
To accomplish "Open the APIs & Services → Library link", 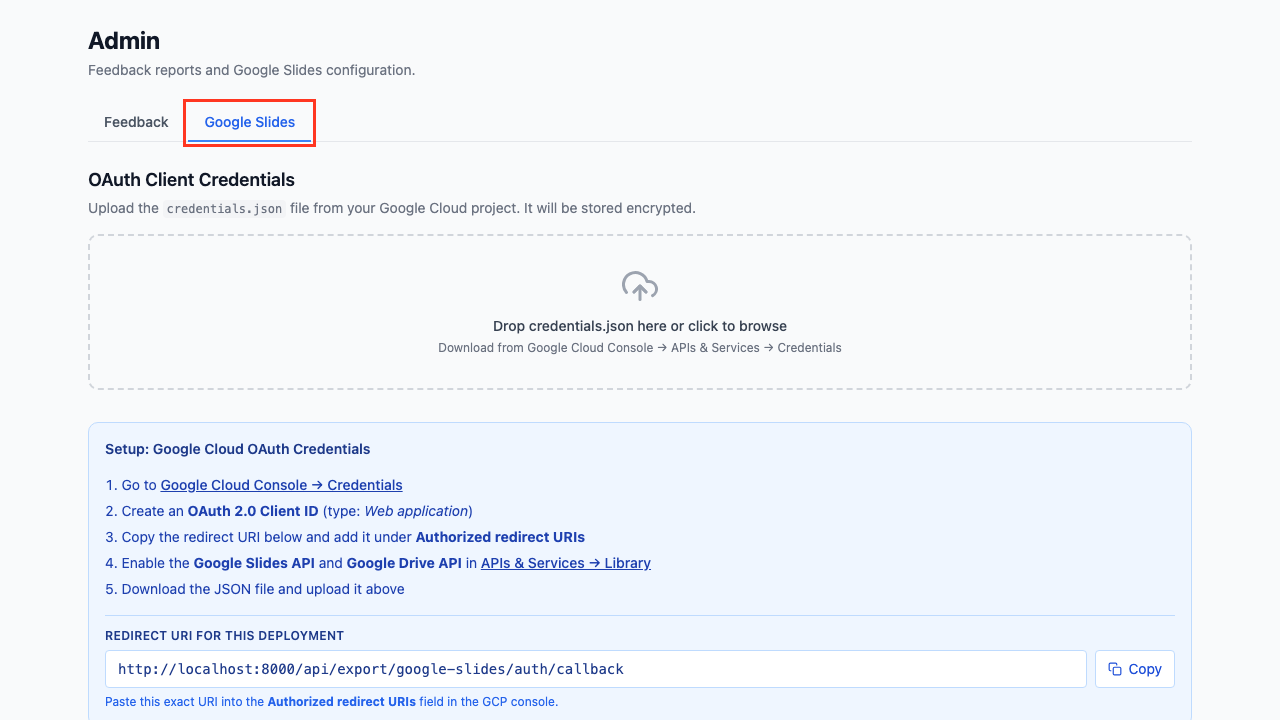I will coord(565,563).
